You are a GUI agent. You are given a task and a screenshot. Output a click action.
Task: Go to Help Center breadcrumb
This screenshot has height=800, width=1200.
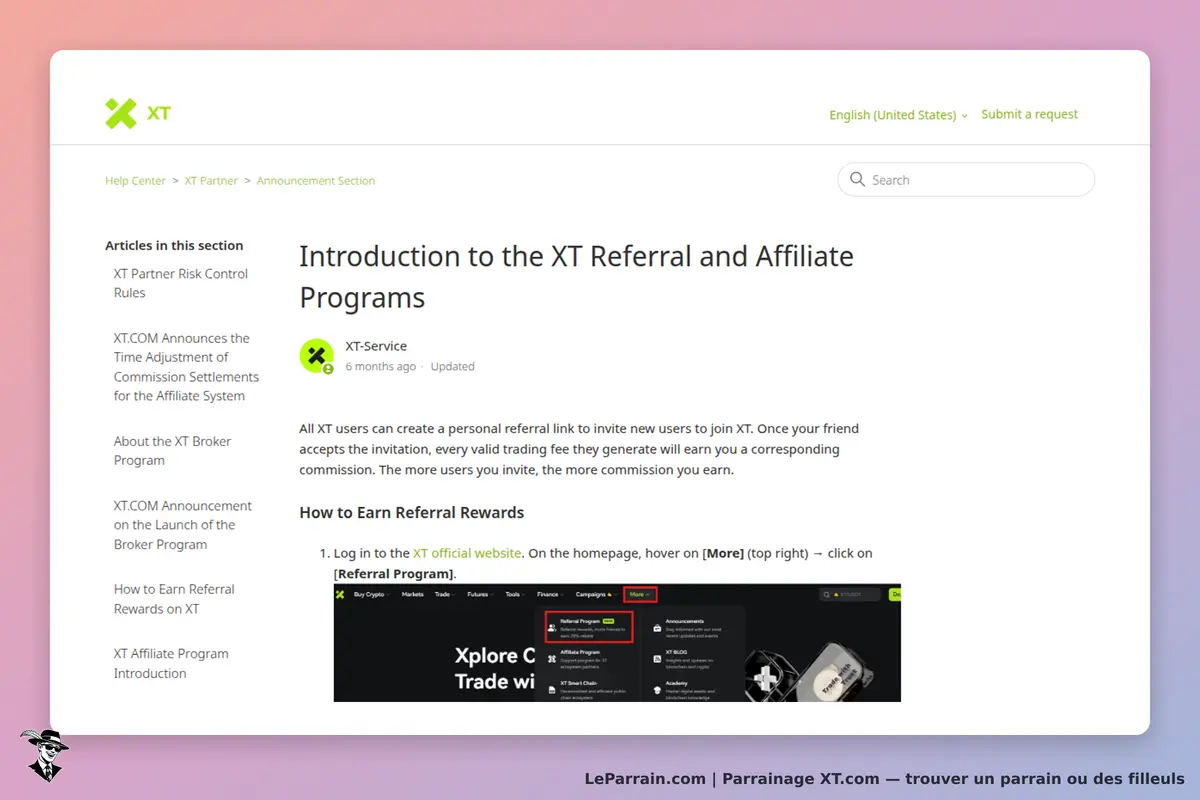135,181
